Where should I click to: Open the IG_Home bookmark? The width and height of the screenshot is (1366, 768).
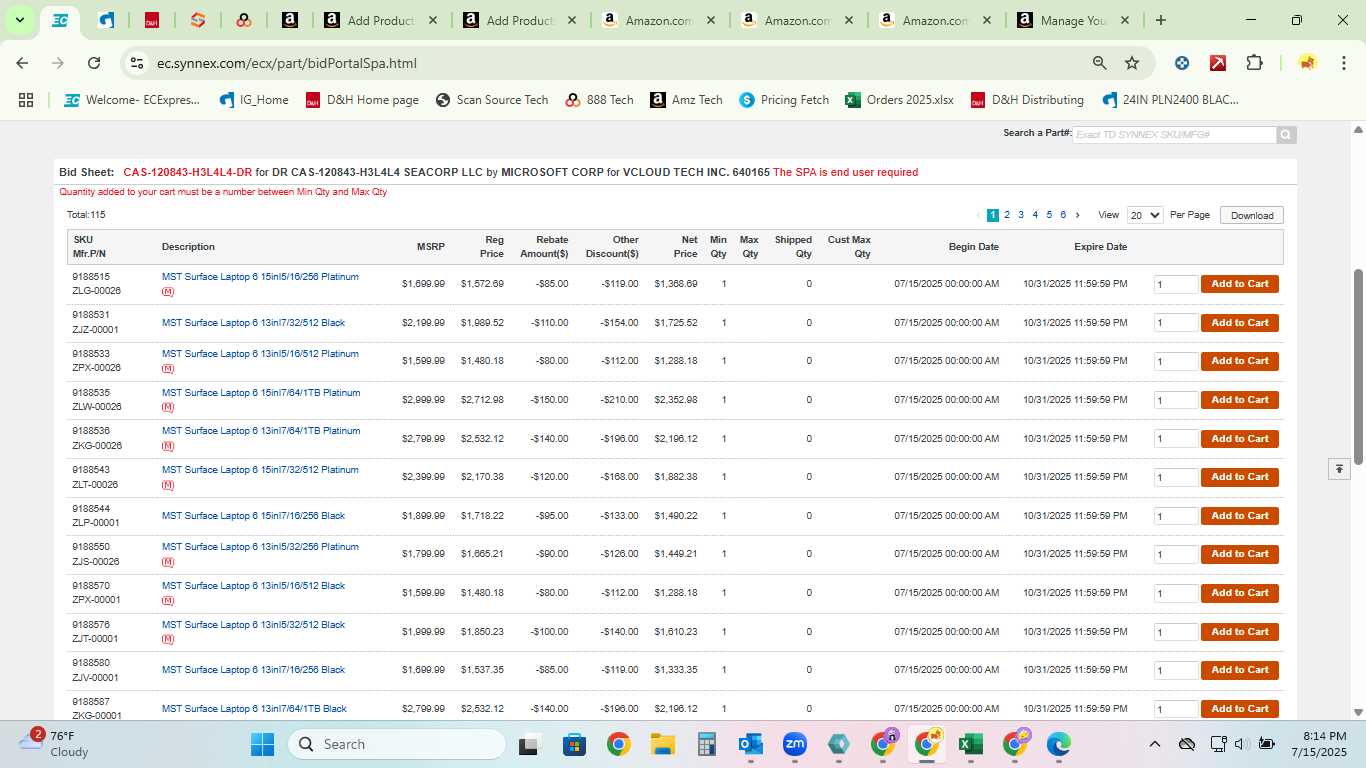pos(254,100)
